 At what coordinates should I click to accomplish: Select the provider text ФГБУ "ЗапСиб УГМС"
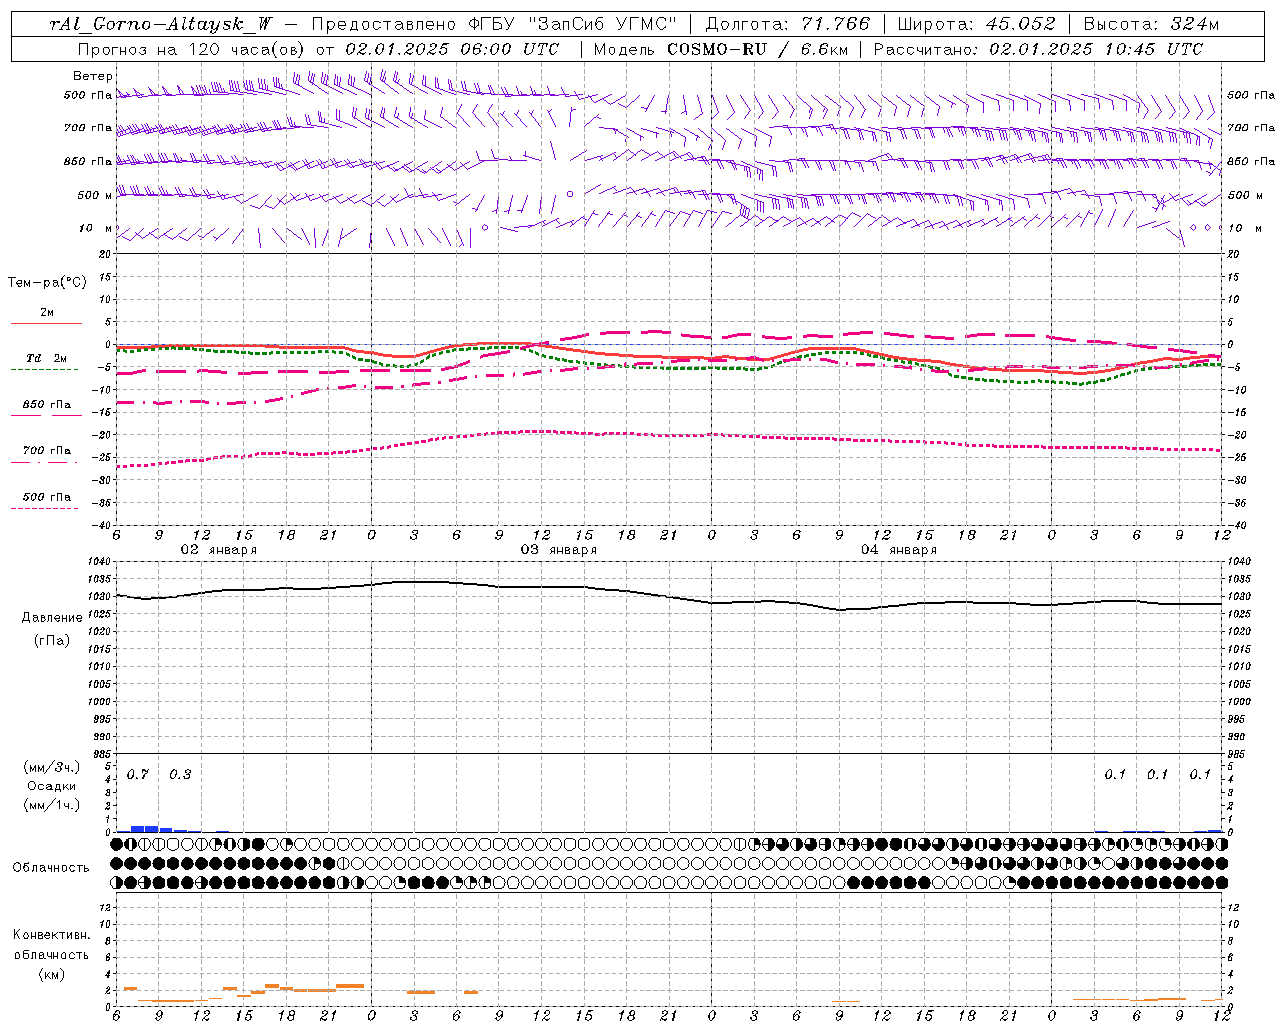point(572,24)
